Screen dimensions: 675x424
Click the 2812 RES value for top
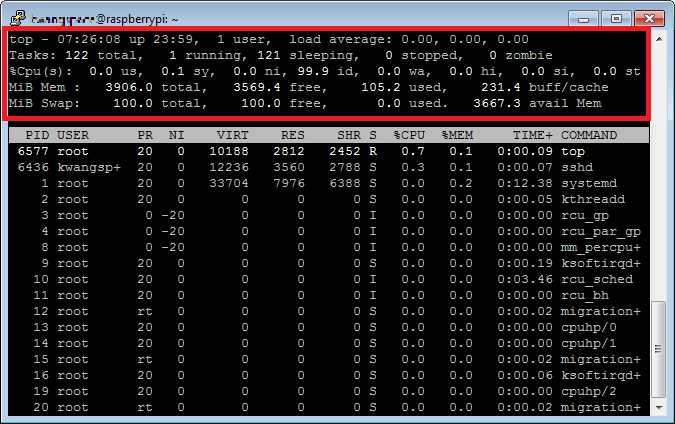click(289, 152)
